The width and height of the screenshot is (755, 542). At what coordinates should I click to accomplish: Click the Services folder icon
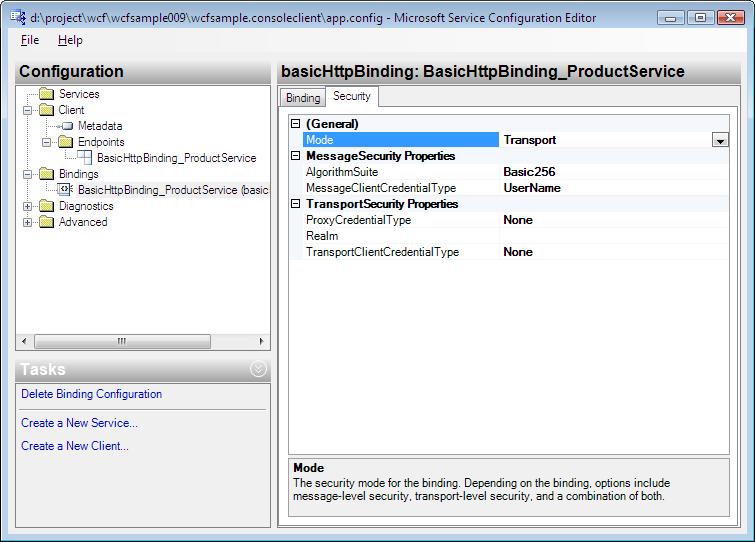[47, 94]
